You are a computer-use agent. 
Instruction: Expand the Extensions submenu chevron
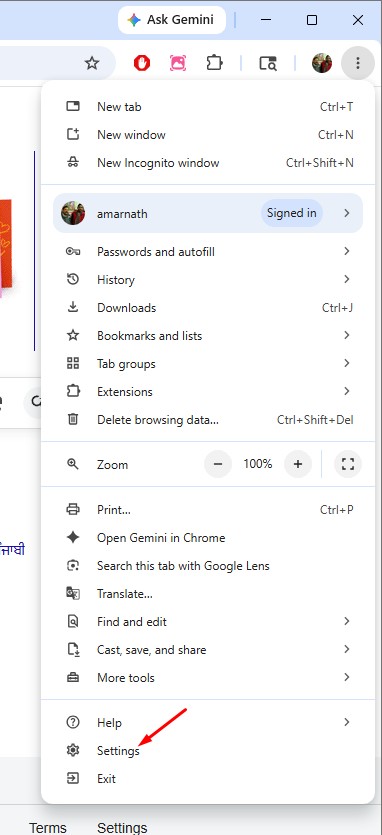[x=347, y=391]
